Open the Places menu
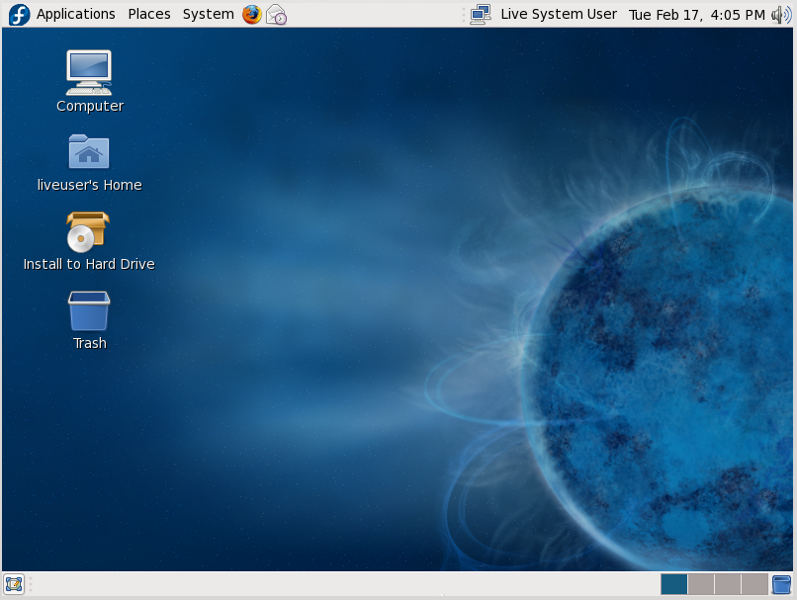 click(149, 14)
